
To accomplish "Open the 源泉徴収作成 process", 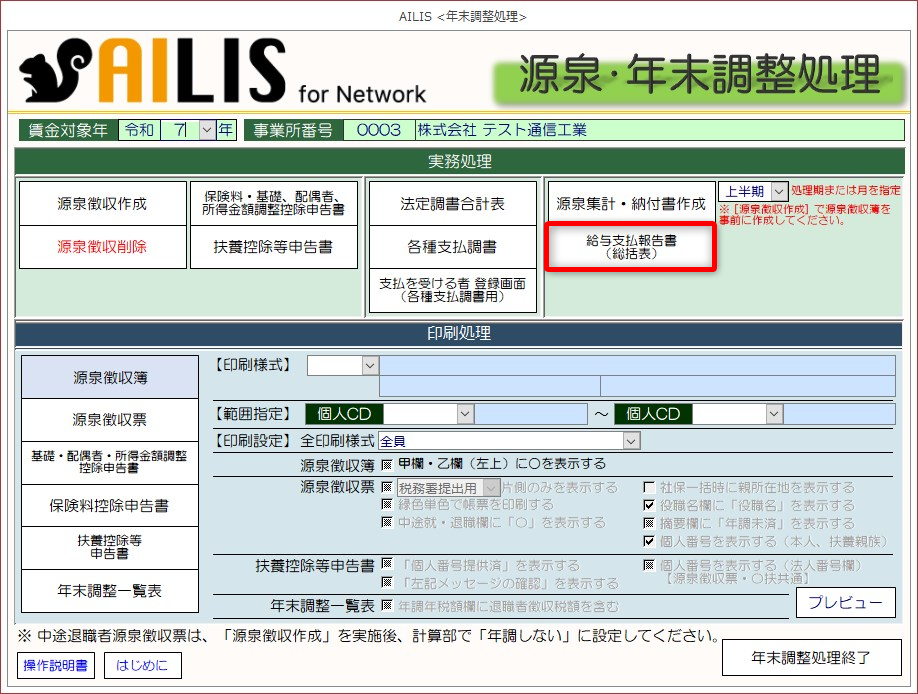I will pyautogui.click(x=102, y=204).
